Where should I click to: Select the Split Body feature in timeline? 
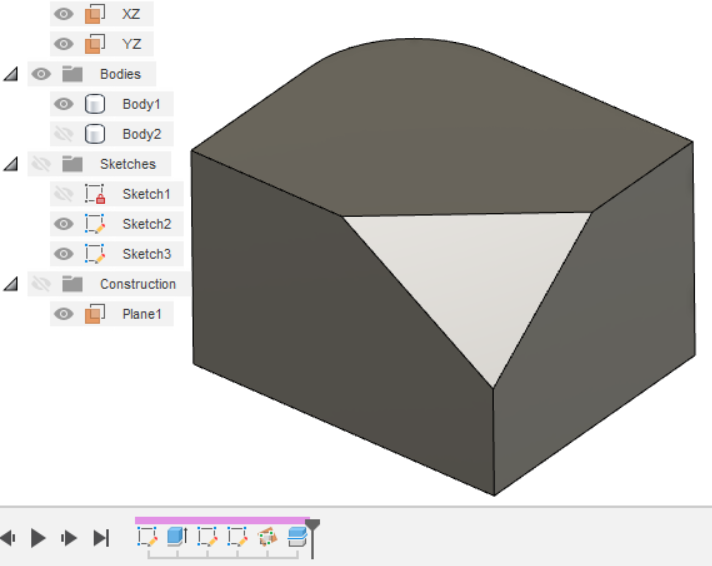297,536
